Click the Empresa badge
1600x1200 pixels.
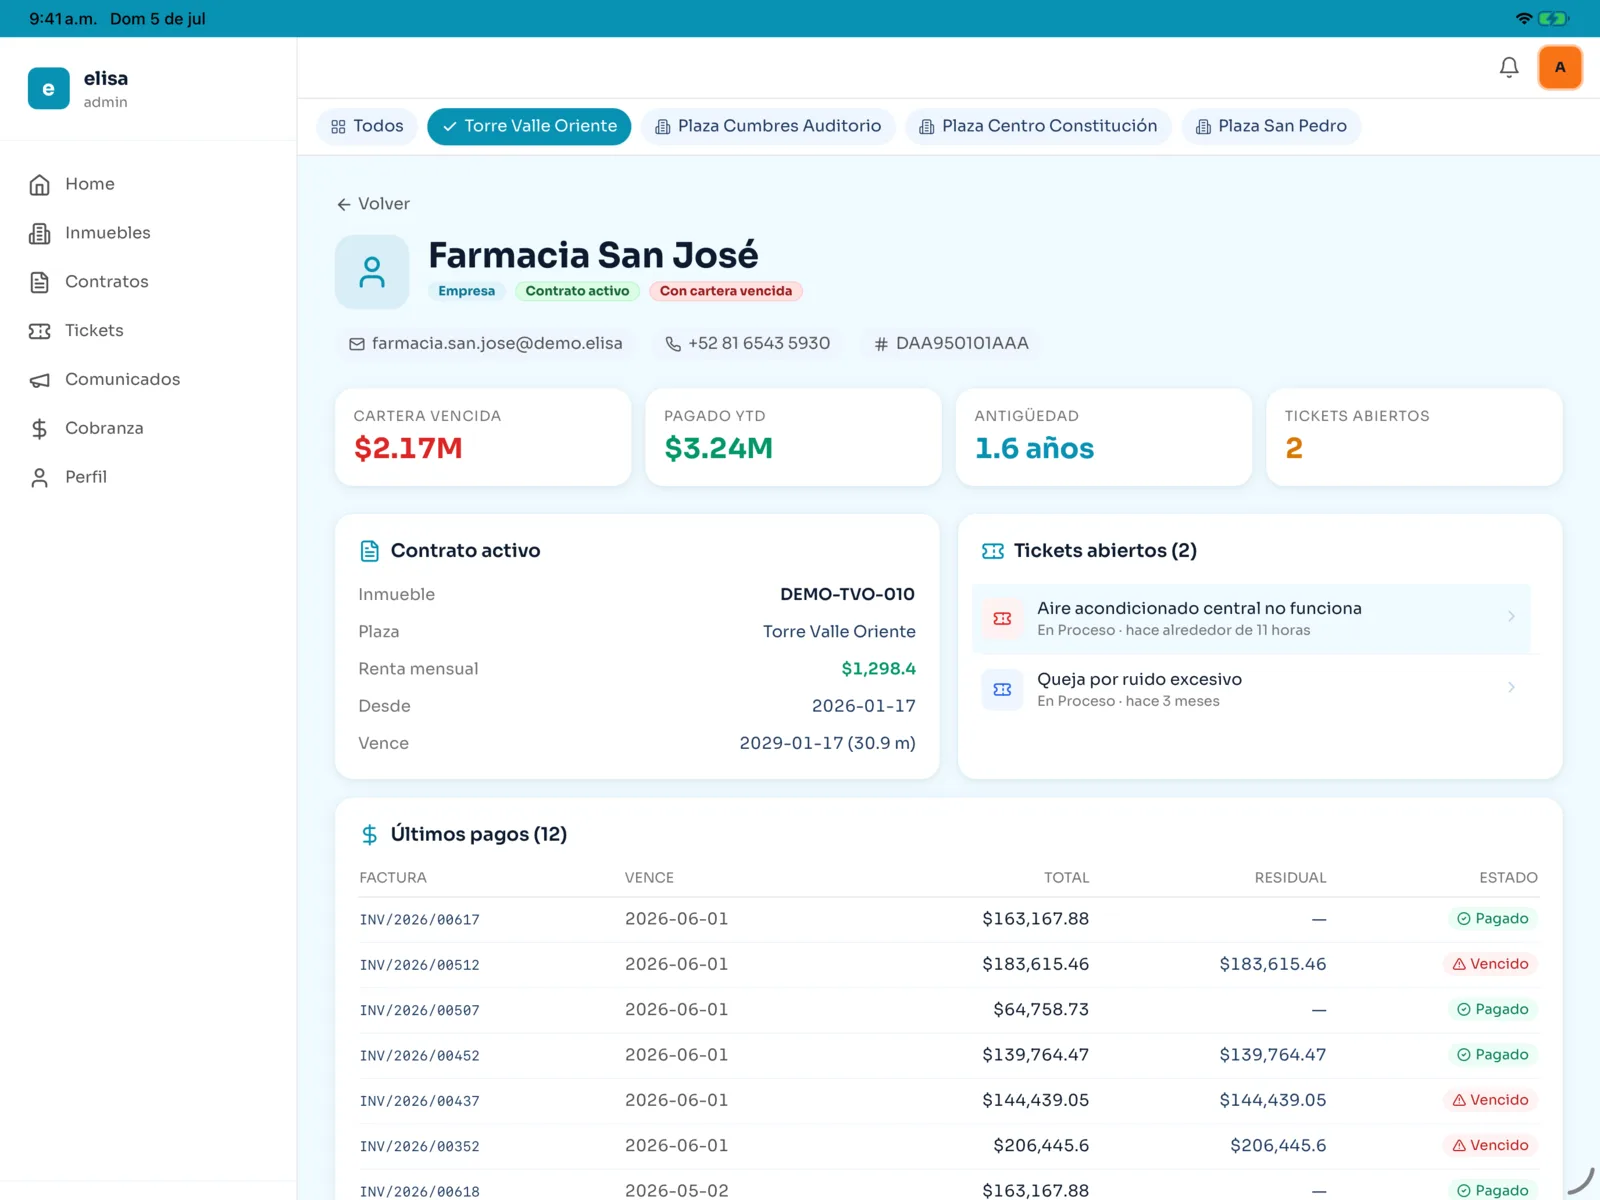466,291
